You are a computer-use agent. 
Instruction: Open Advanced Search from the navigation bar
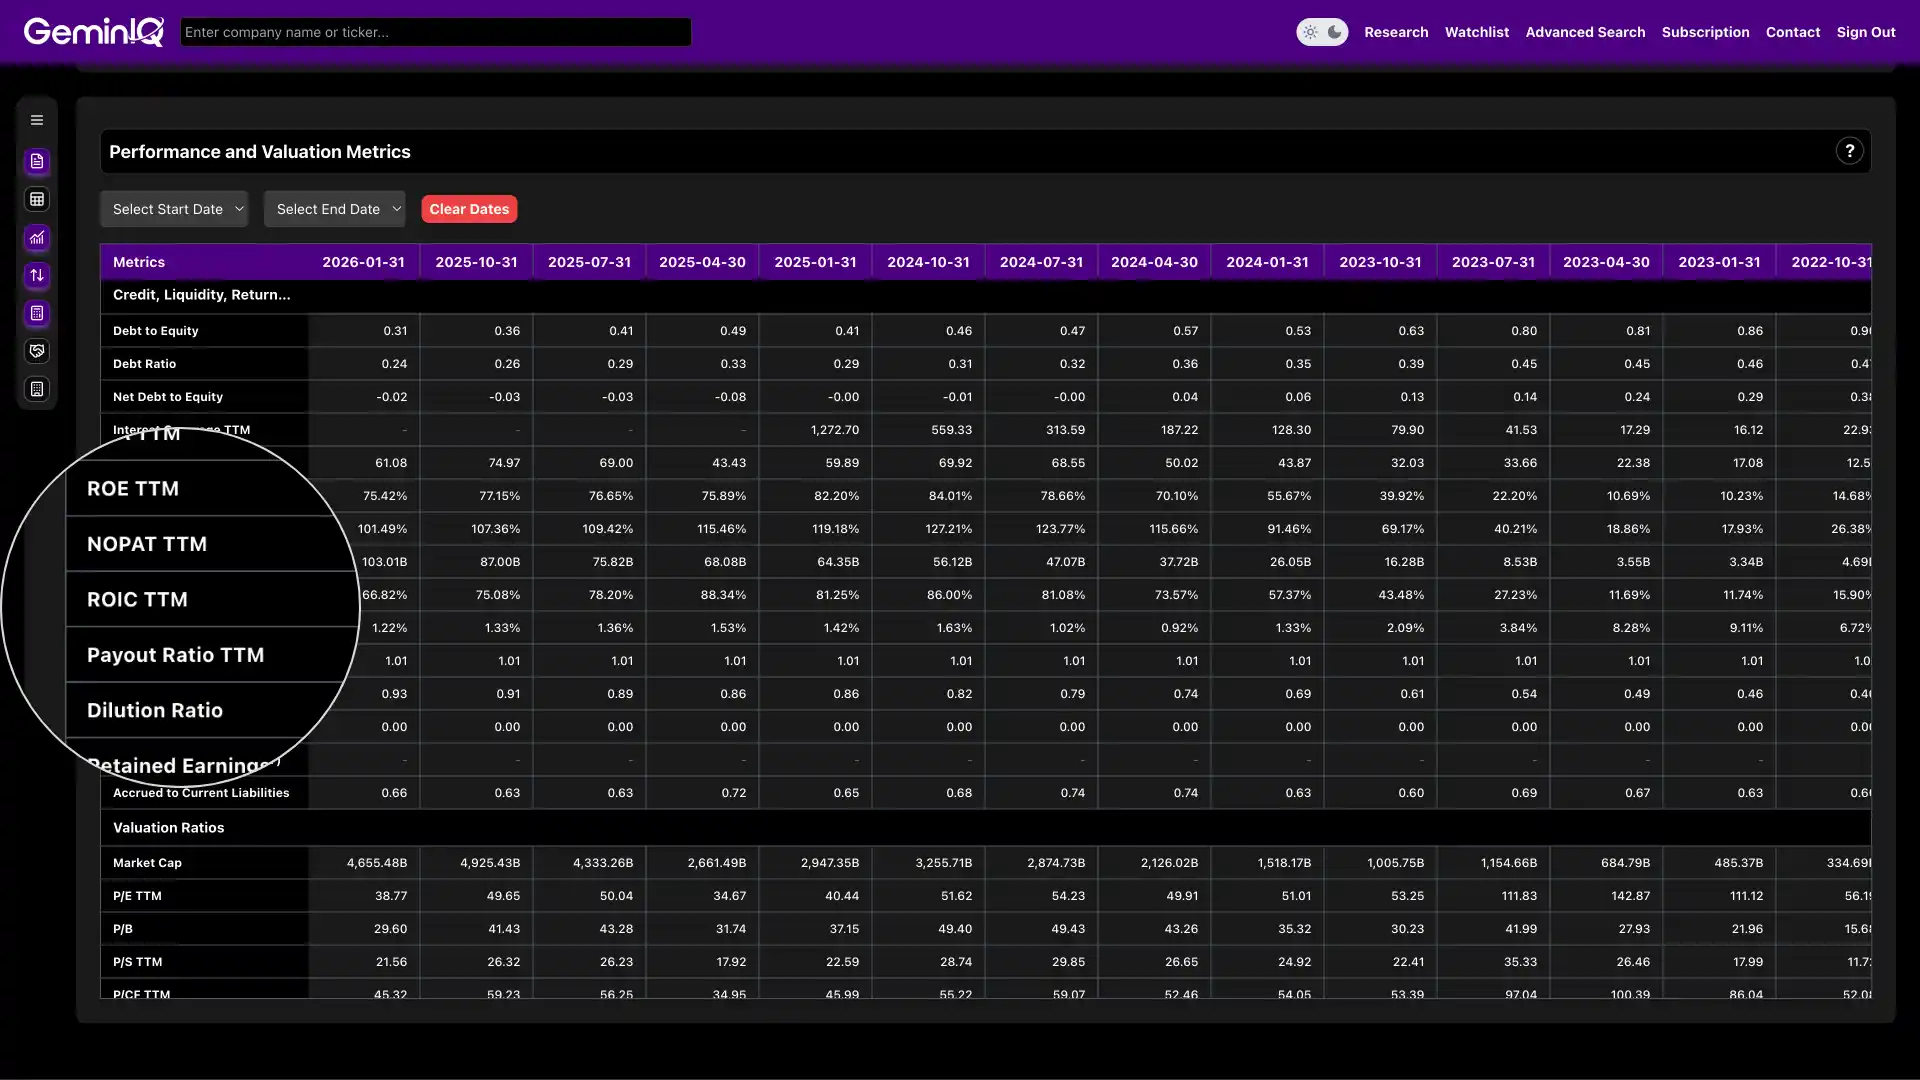(1585, 31)
